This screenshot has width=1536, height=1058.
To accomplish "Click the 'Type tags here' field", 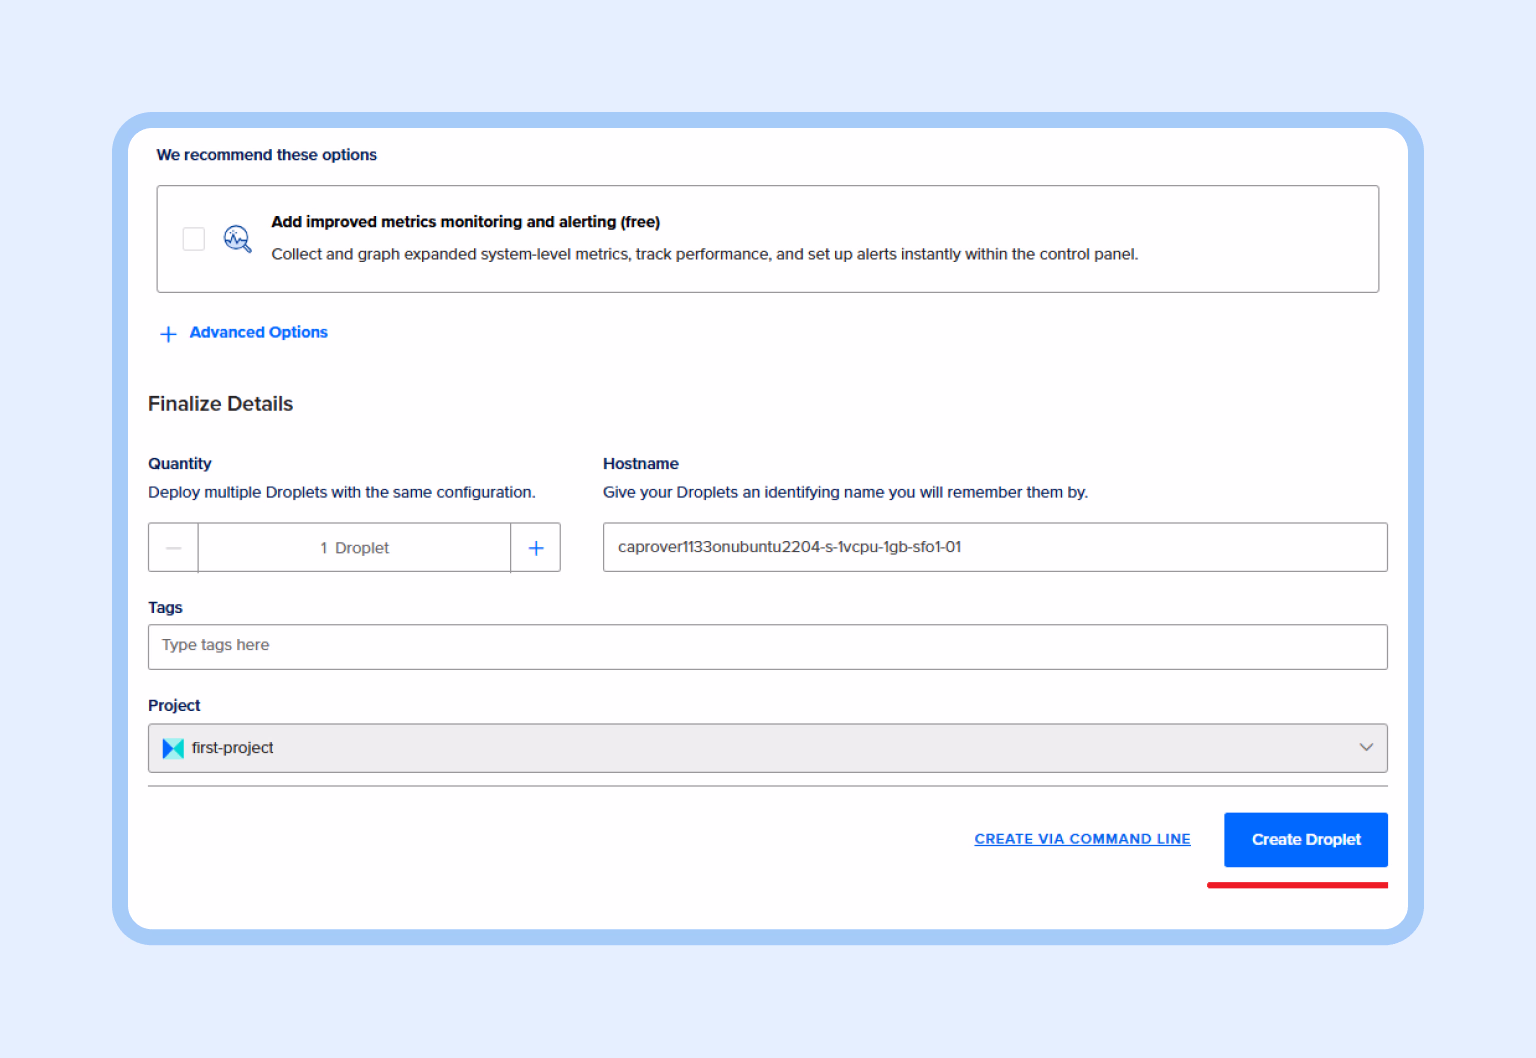I will [x=768, y=647].
